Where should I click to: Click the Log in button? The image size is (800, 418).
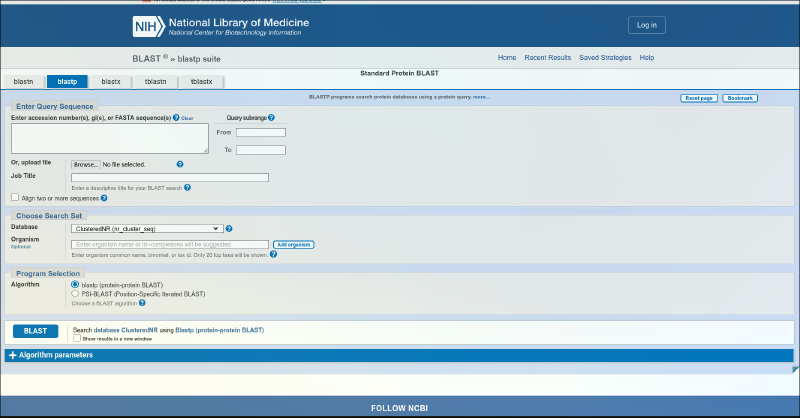[x=646, y=25]
